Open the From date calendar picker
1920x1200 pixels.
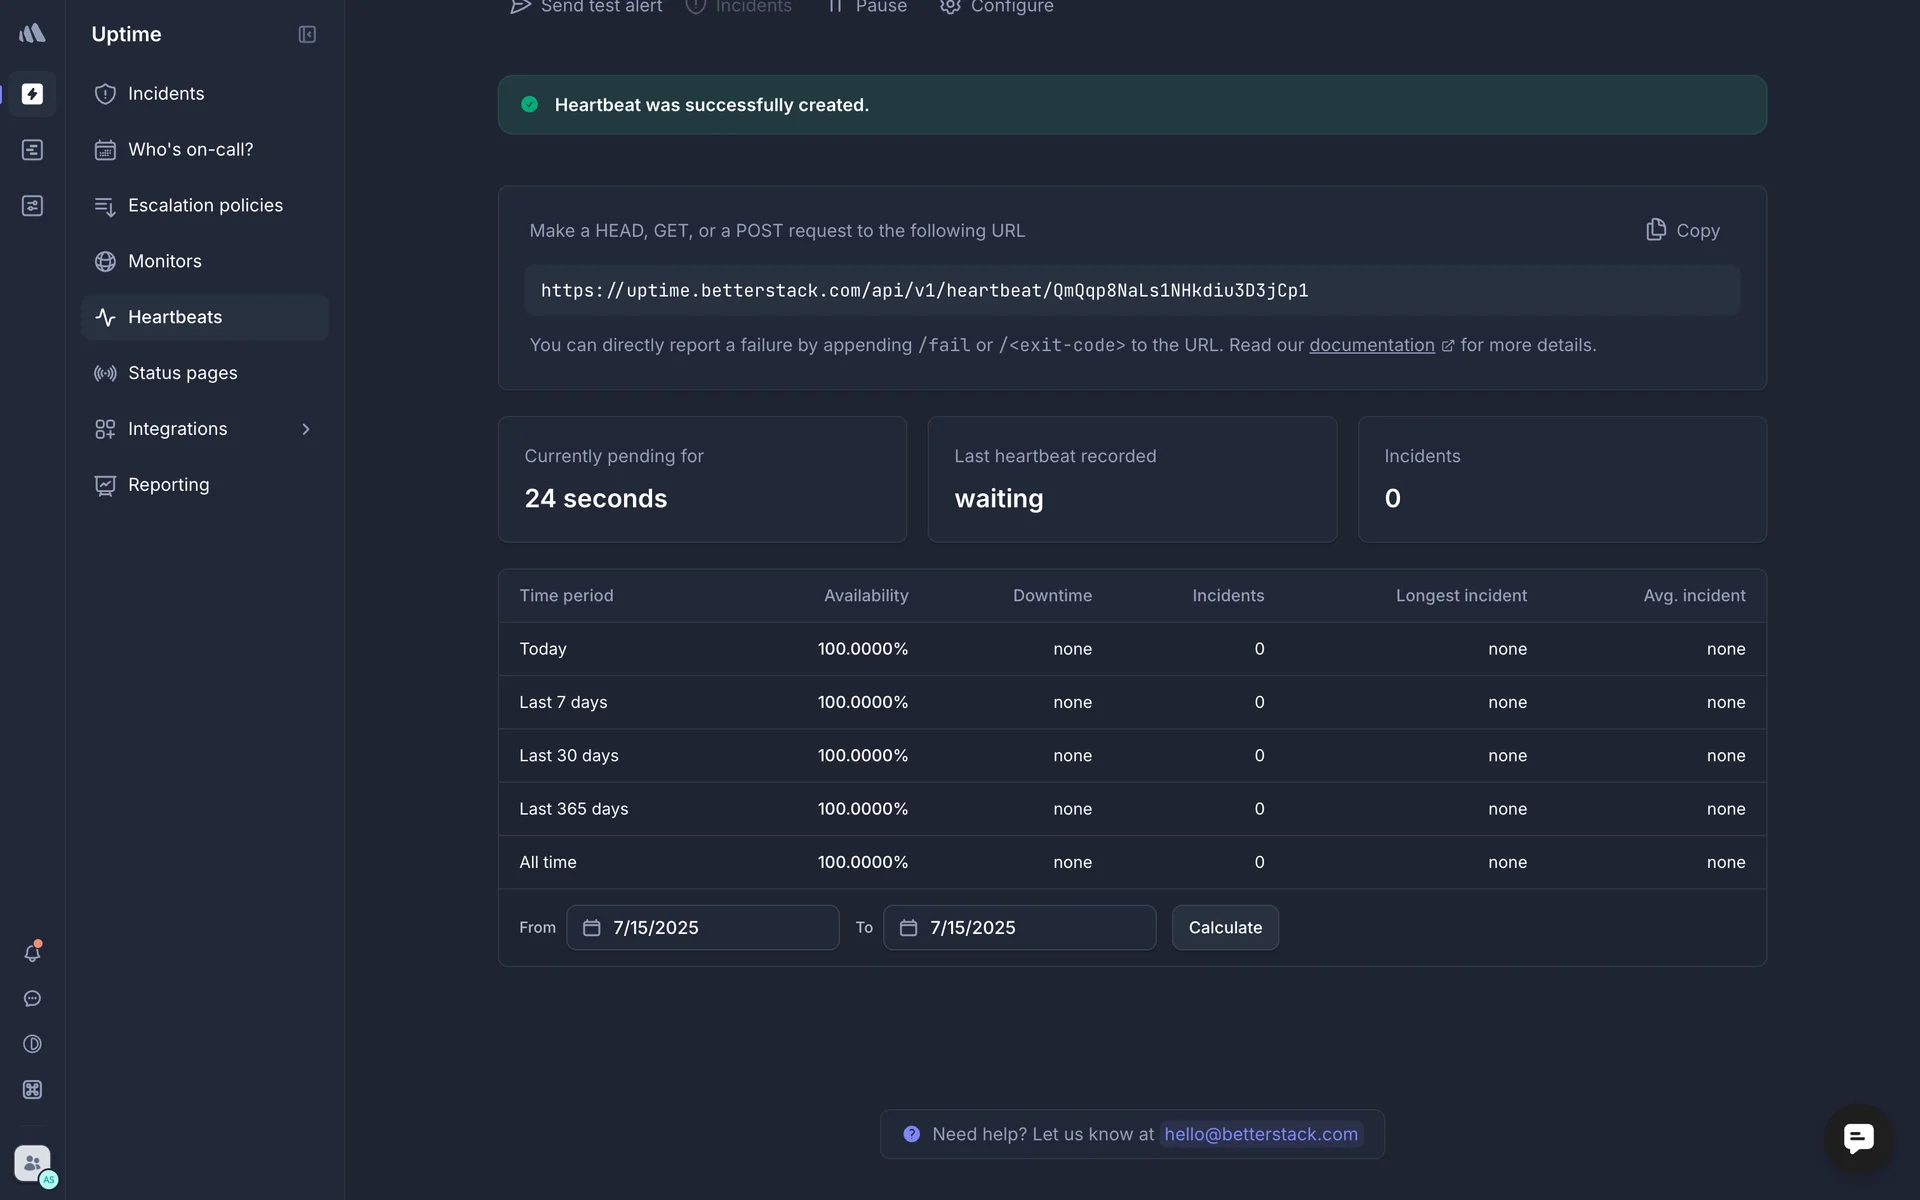592,928
